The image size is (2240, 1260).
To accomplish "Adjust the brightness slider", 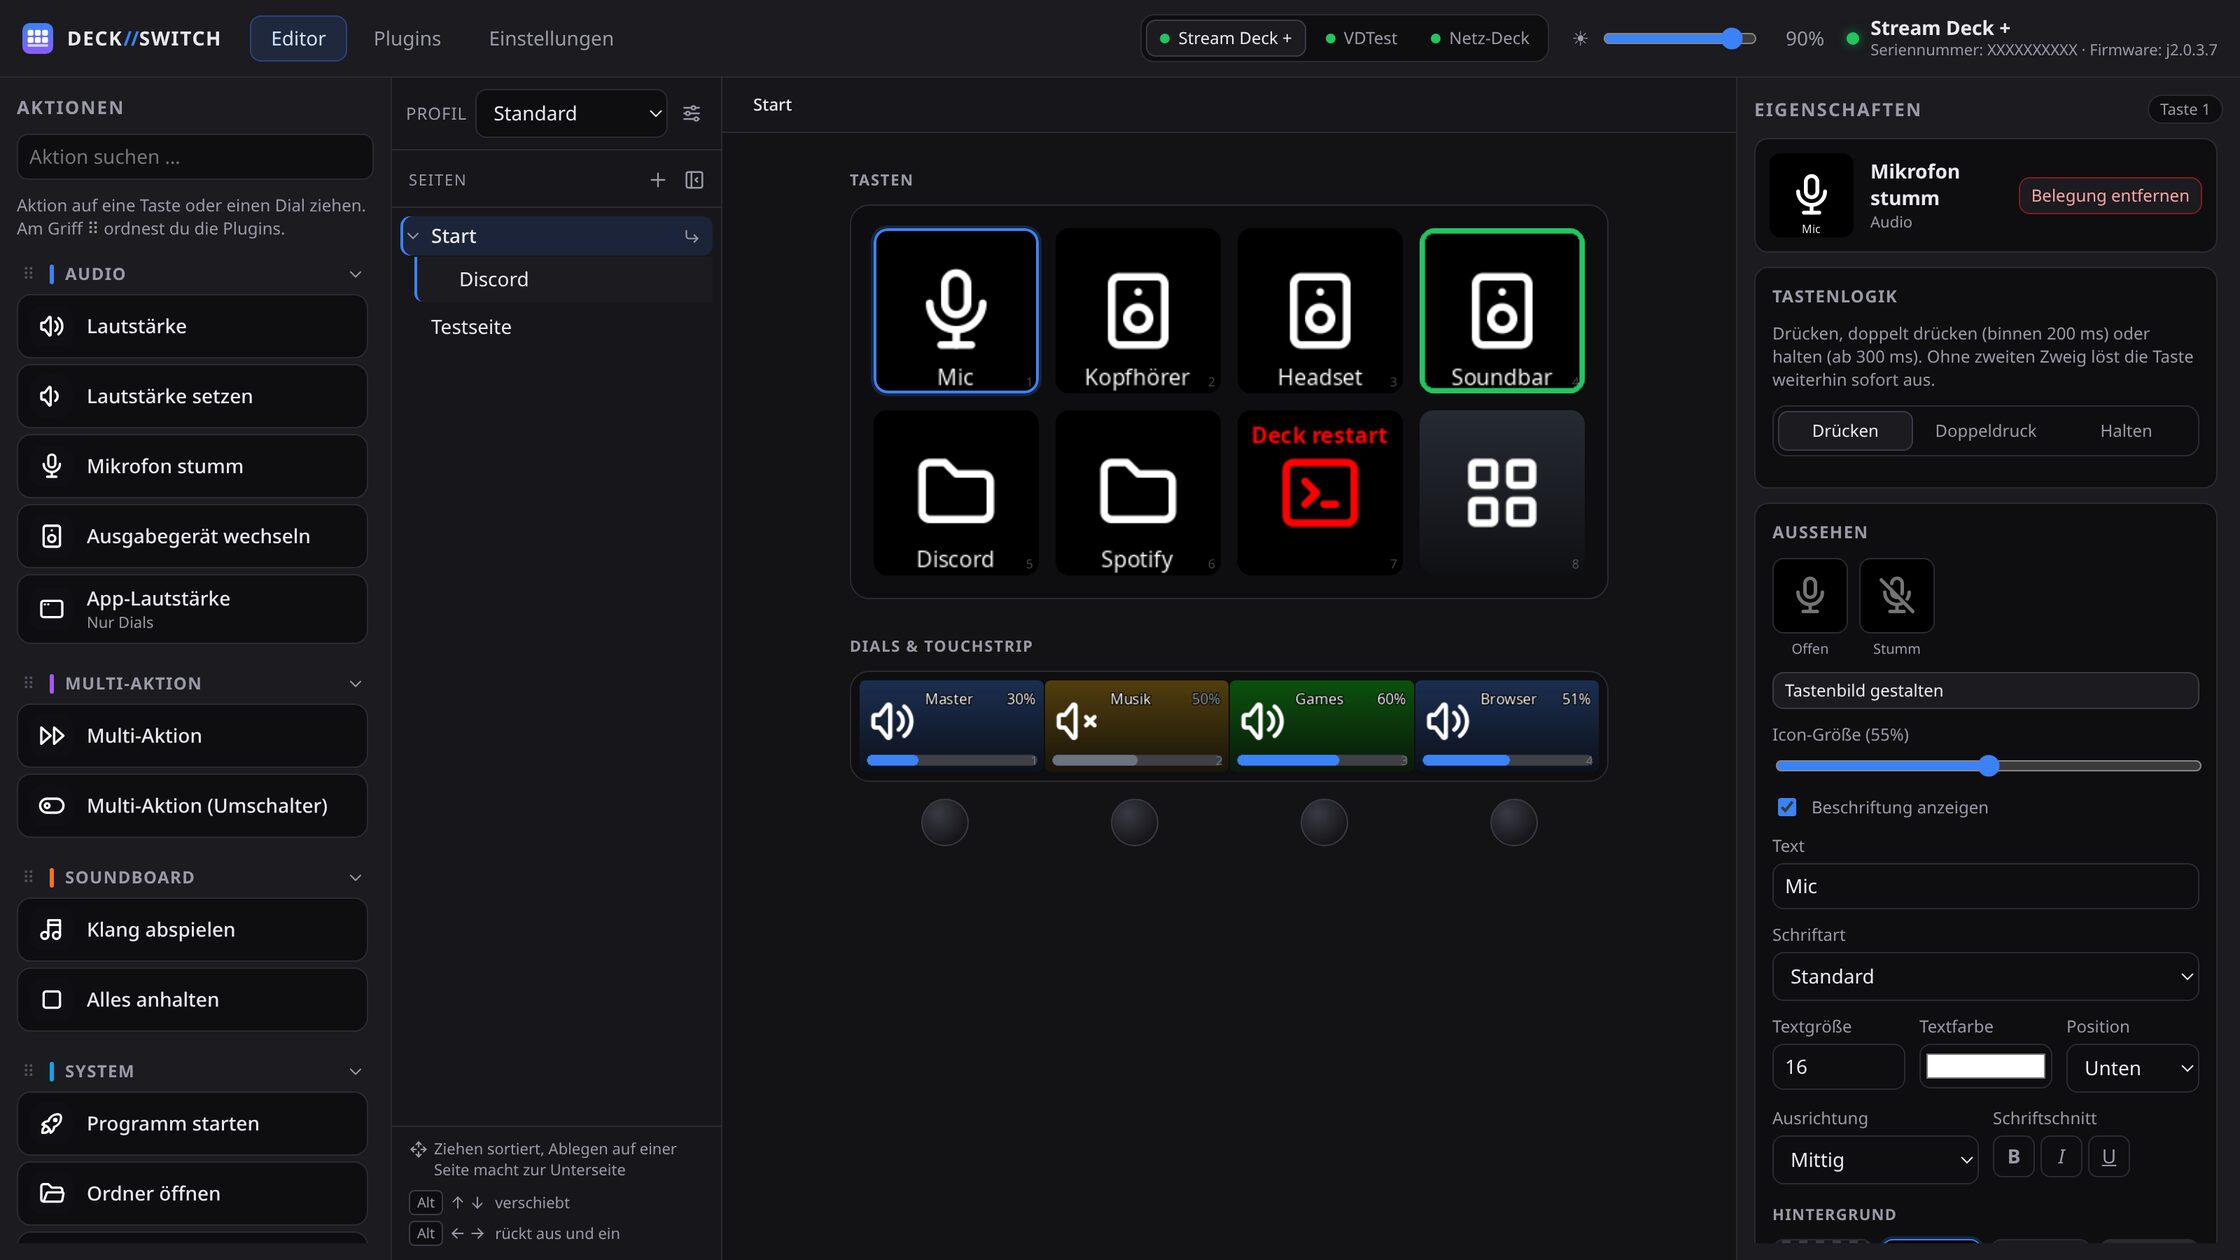I will pos(1679,38).
